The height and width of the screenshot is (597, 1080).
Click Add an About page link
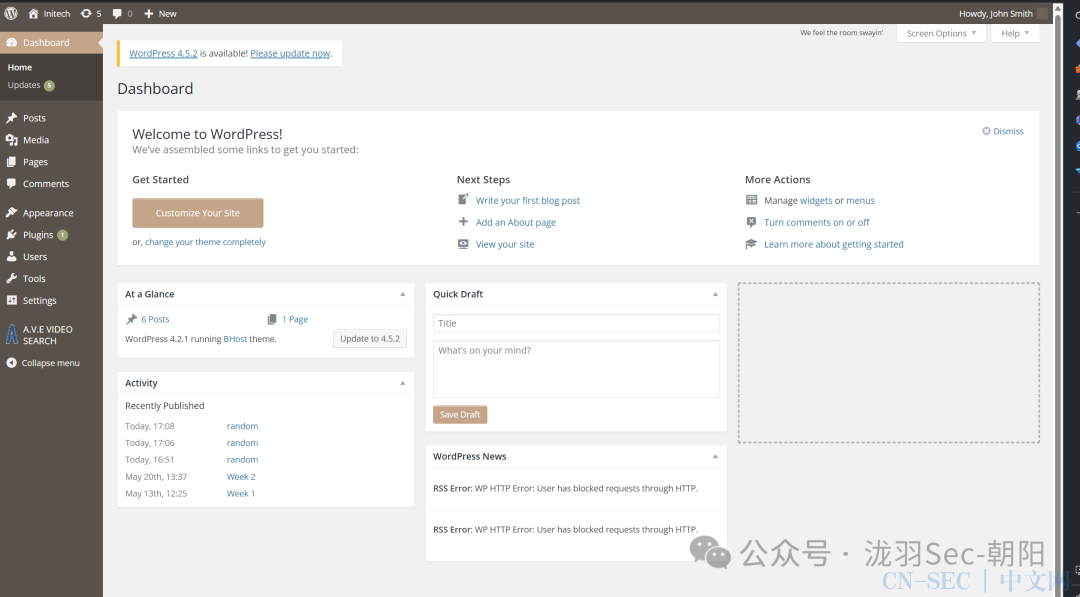[516, 222]
